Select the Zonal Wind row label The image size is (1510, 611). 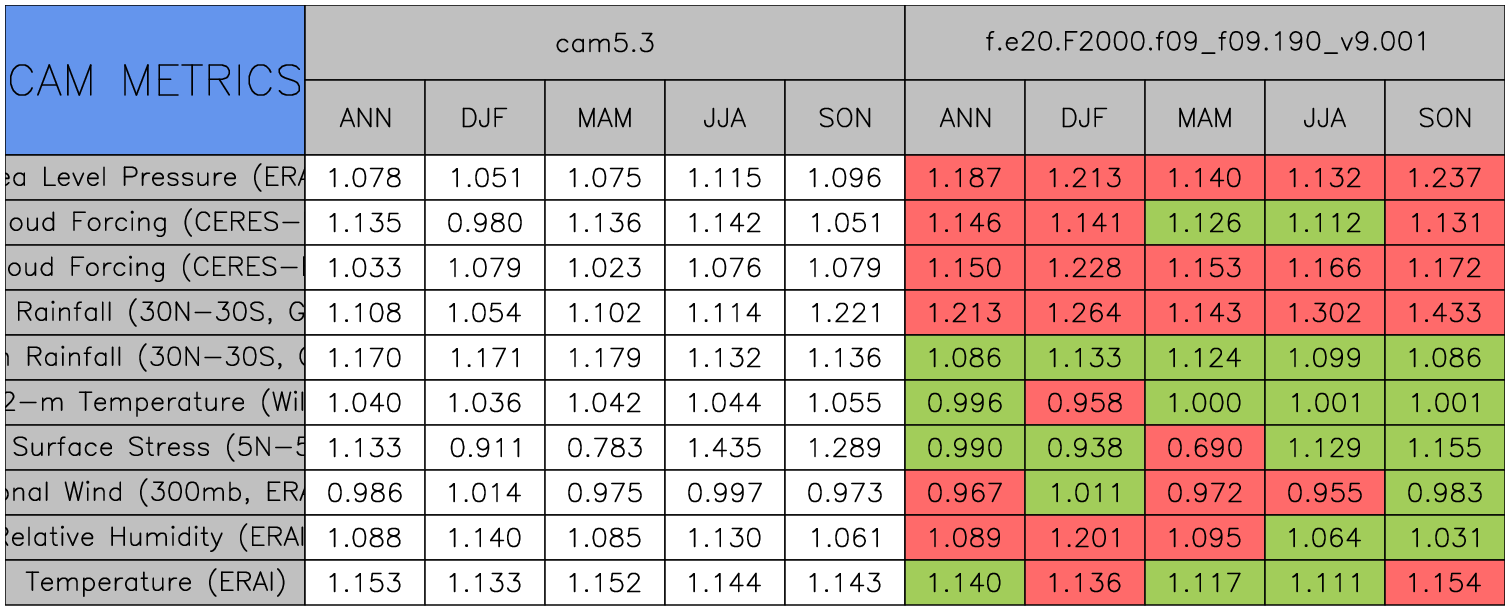[x=155, y=493]
